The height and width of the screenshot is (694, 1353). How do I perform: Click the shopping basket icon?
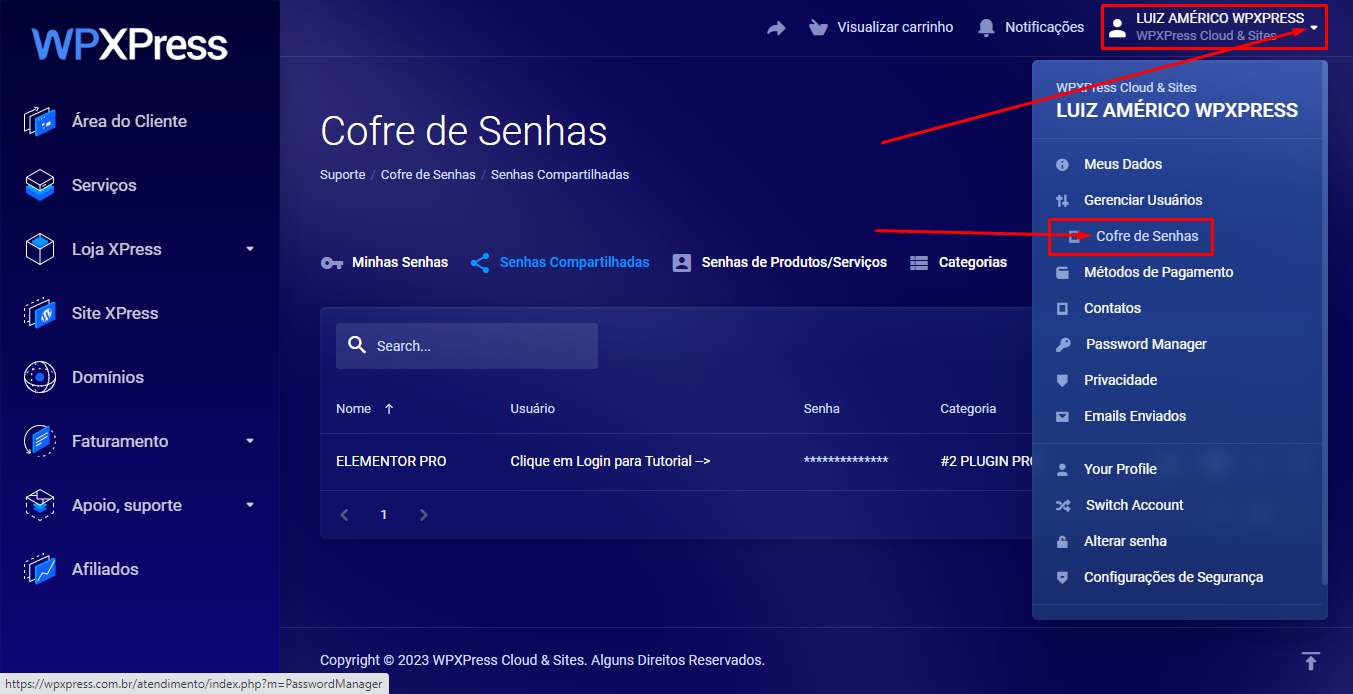coord(819,28)
